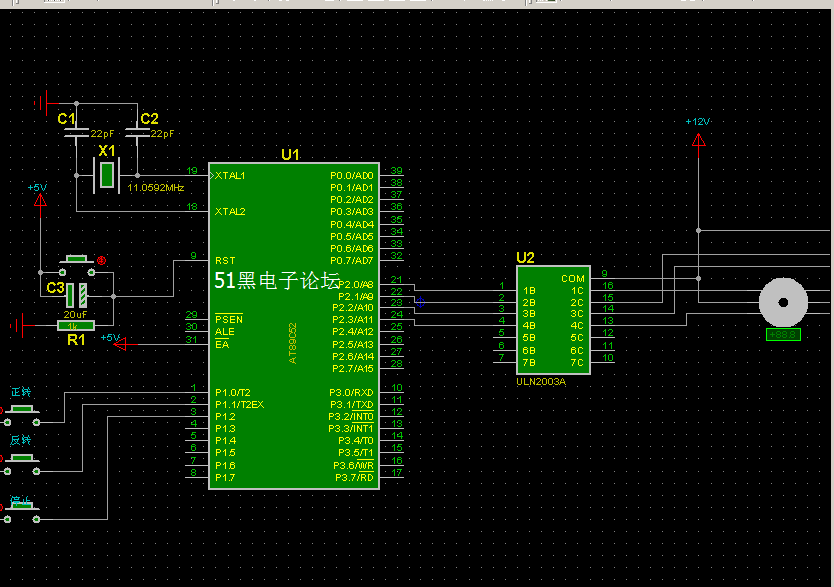The height and width of the screenshot is (587, 834).
Task: Click the 22pF value beside C1
Action: (102, 133)
